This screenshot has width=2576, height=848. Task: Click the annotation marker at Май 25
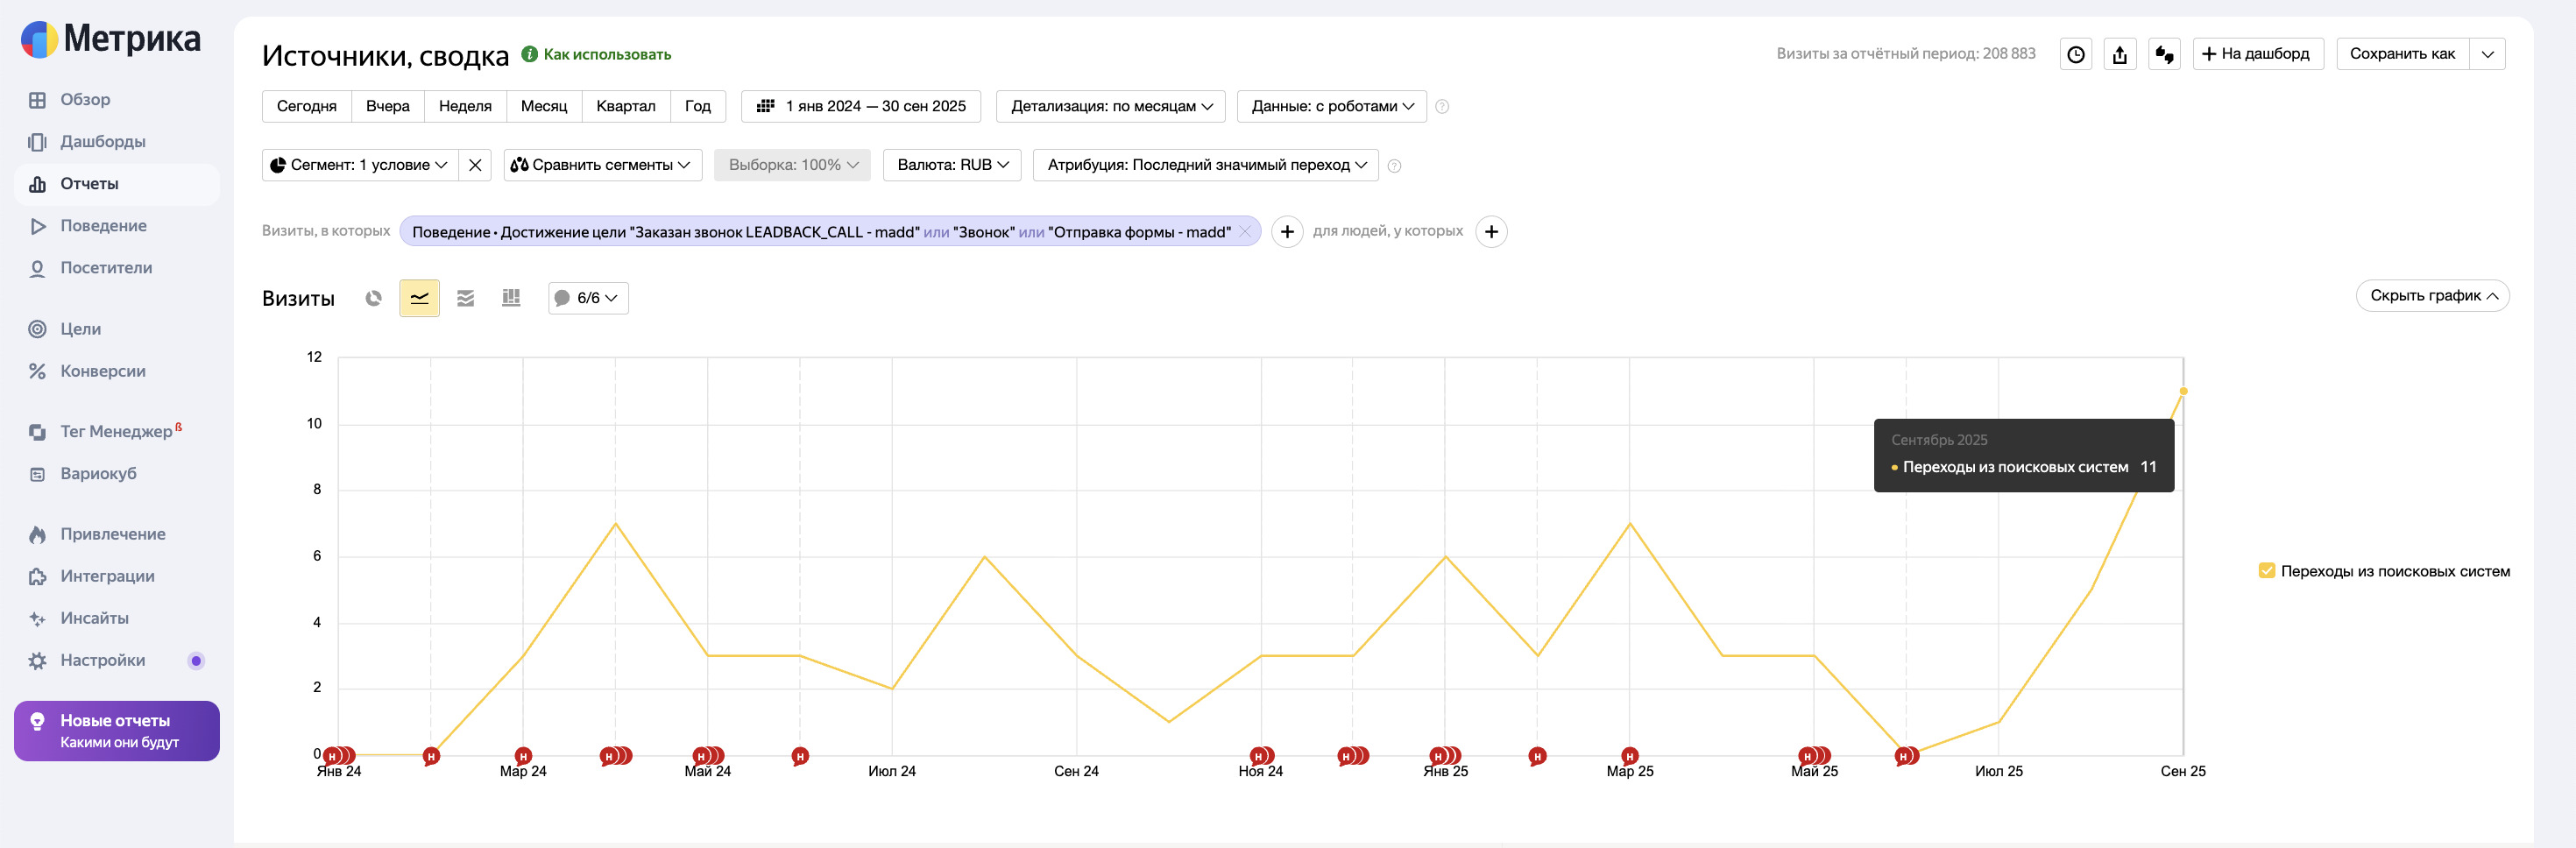point(1814,756)
